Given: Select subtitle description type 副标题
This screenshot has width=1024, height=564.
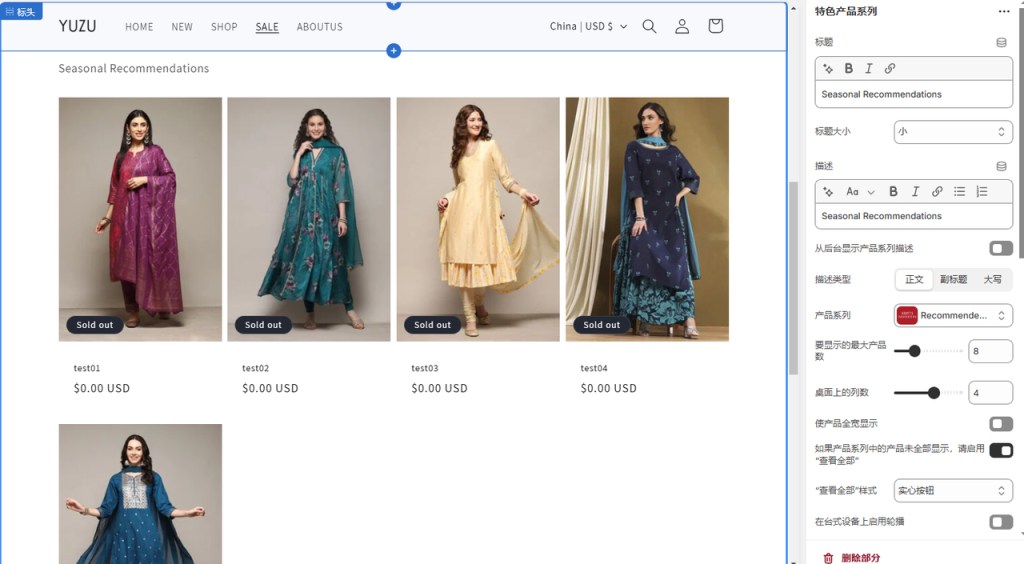Looking at the screenshot, I should point(953,279).
